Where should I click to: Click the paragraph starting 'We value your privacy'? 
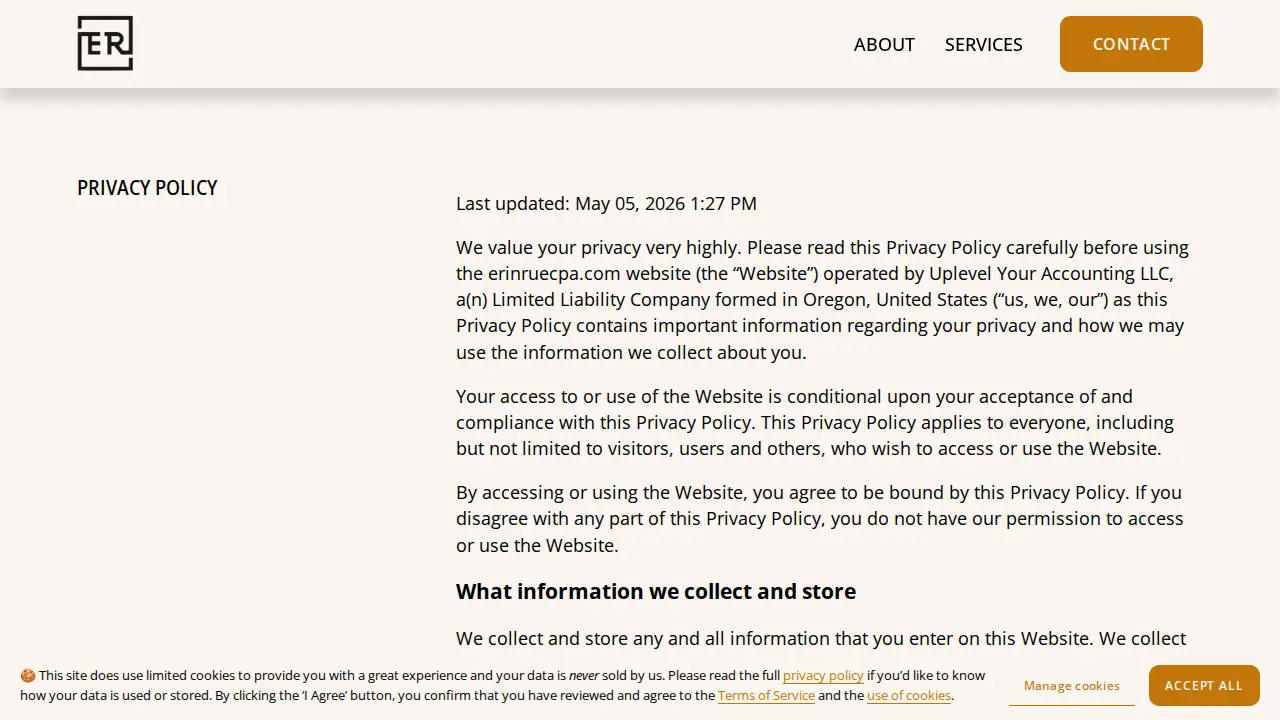(x=823, y=300)
